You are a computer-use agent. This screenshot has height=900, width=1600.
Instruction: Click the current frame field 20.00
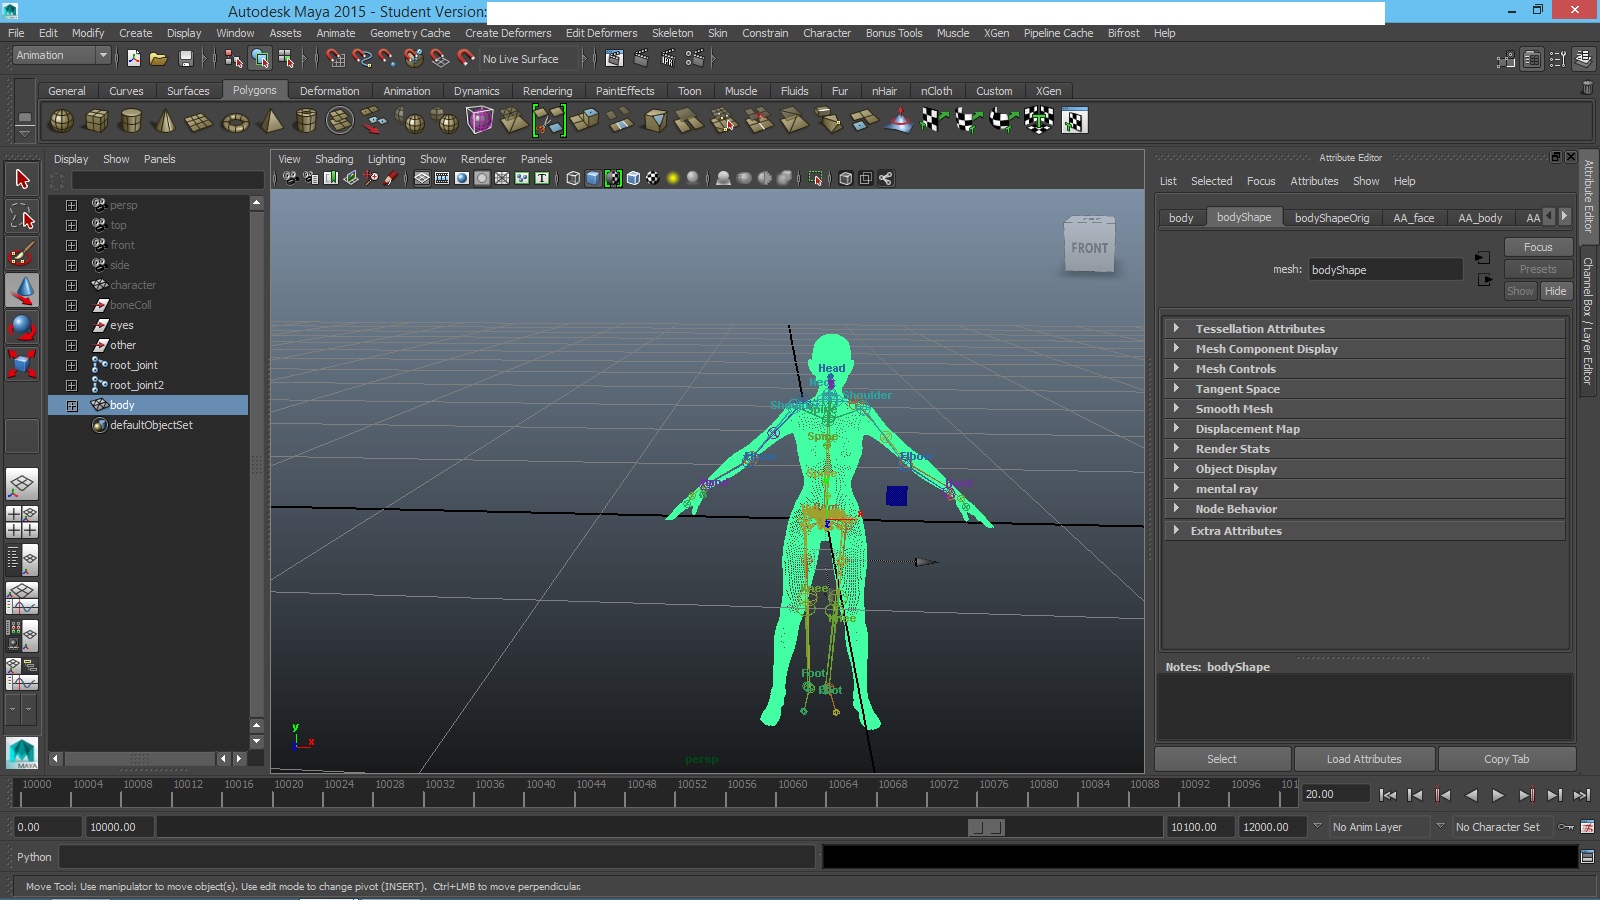[x=1336, y=794]
